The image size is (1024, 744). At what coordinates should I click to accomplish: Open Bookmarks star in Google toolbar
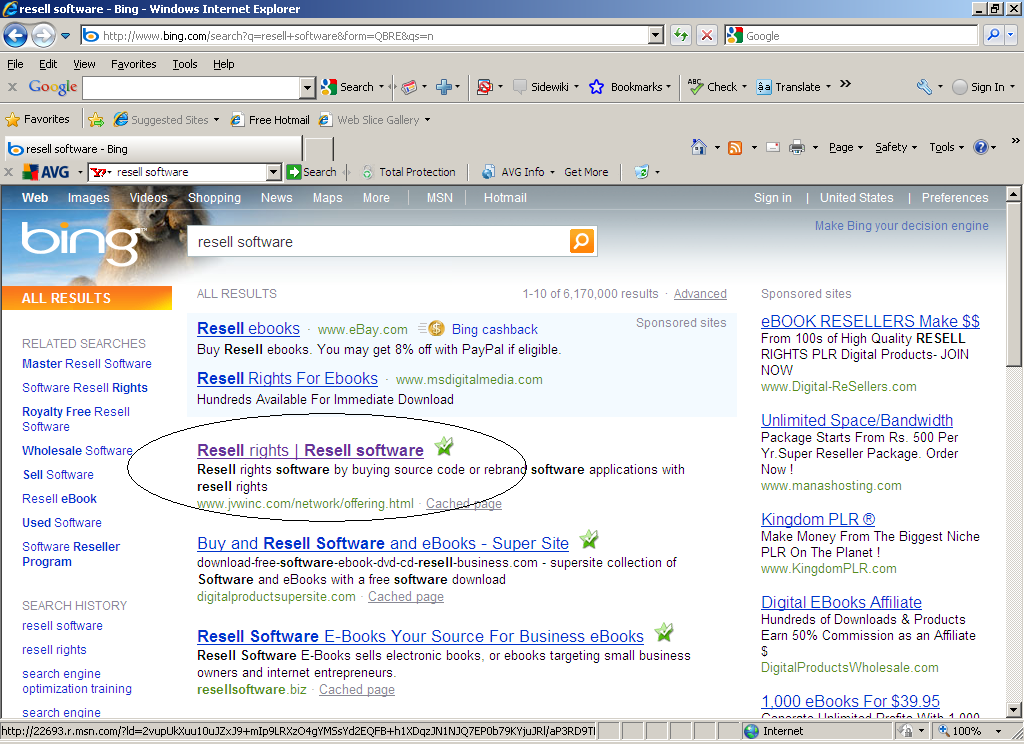[597, 87]
